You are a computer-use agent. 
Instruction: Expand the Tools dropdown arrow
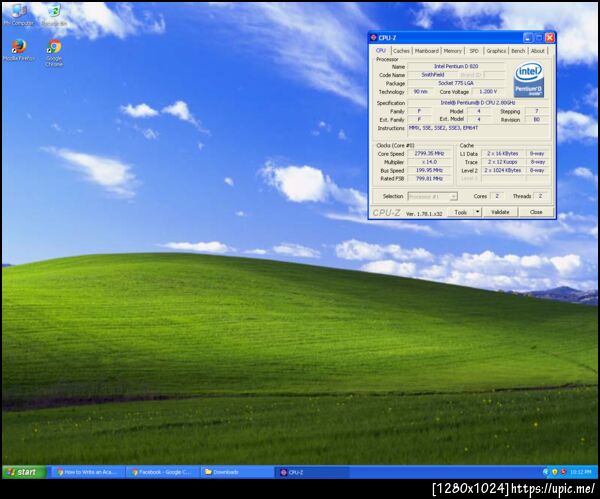pyautogui.click(x=478, y=212)
